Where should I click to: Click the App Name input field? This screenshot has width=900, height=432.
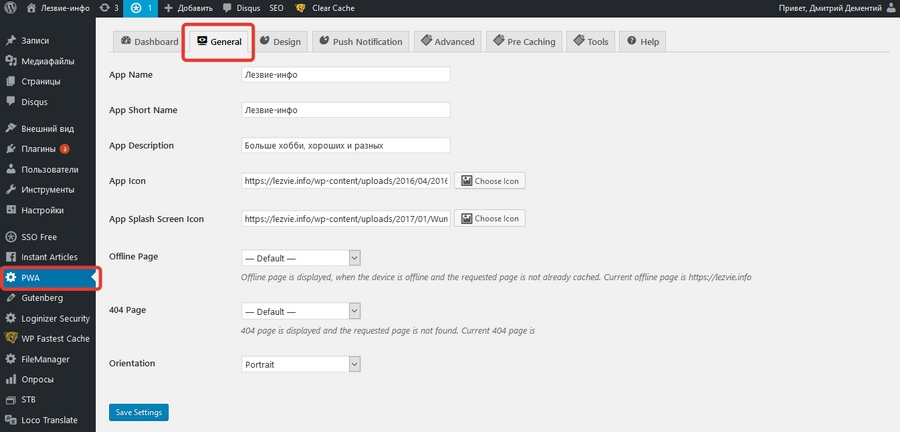[346, 75]
